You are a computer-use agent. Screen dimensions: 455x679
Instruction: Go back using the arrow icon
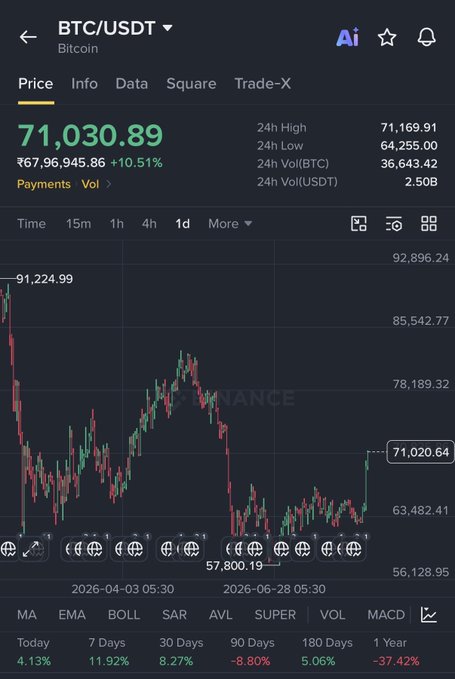coord(28,37)
